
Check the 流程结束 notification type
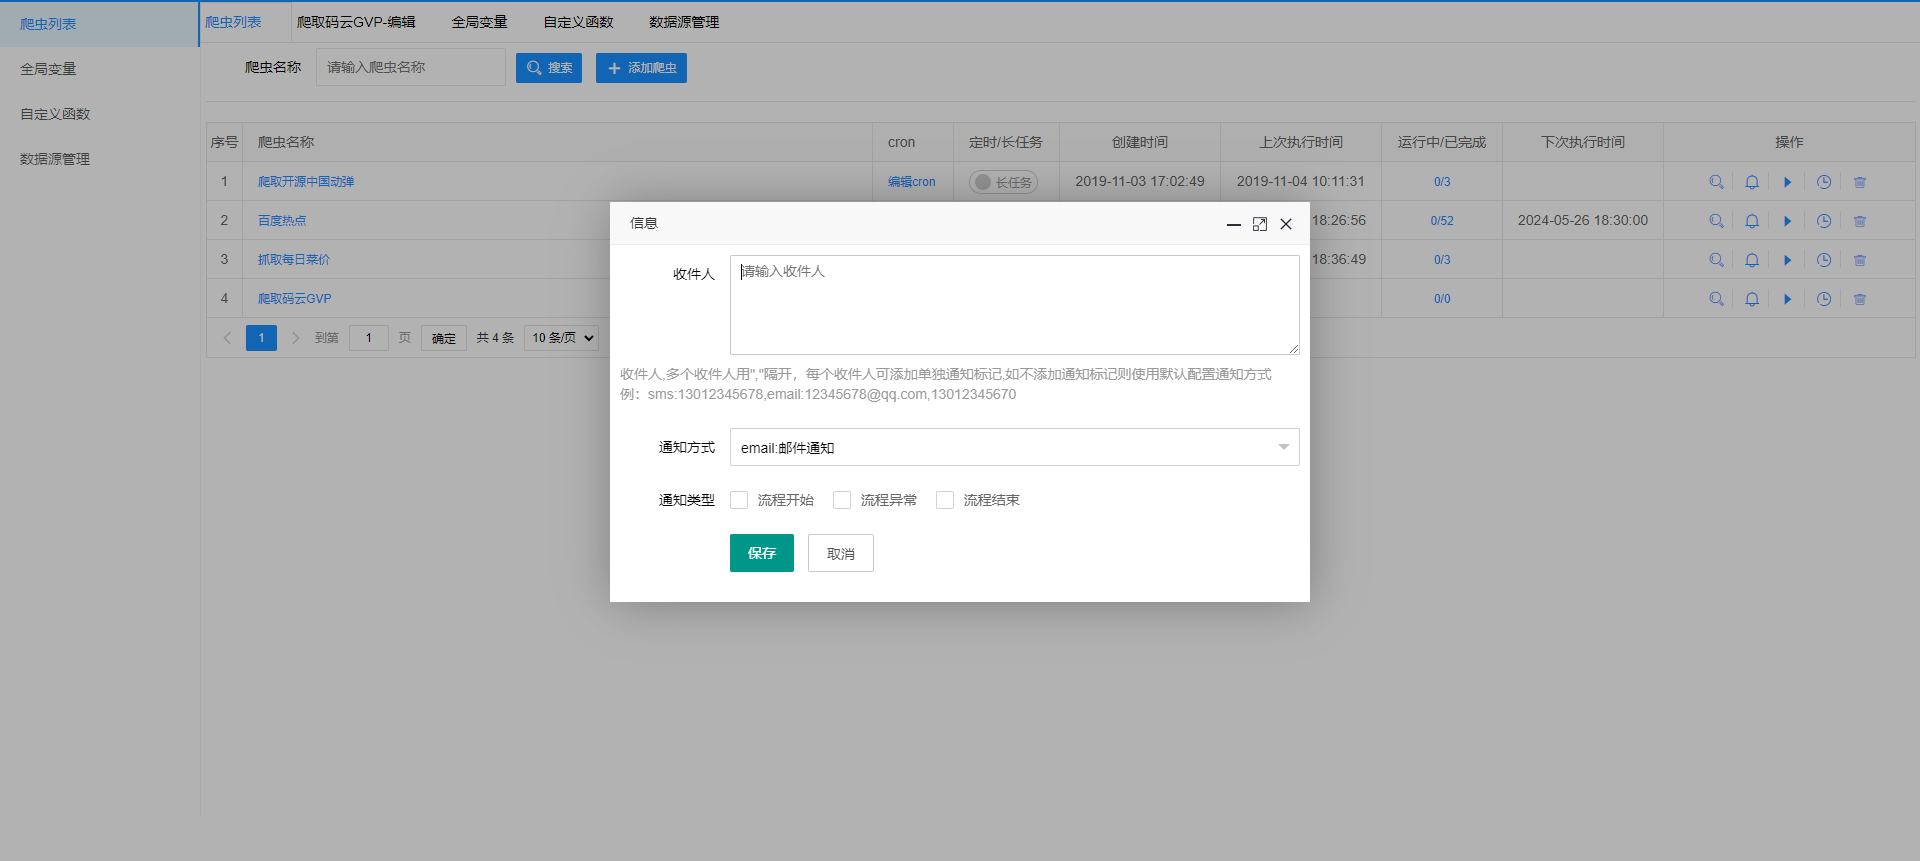click(x=945, y=500)
